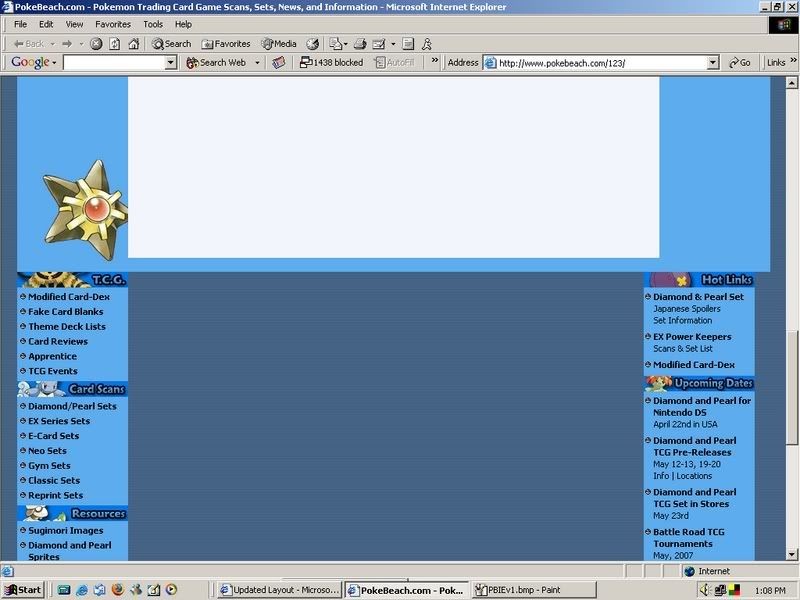The image size is (800, 600).
Task: Click the network connection tray icon
Action: coord(720,590)
